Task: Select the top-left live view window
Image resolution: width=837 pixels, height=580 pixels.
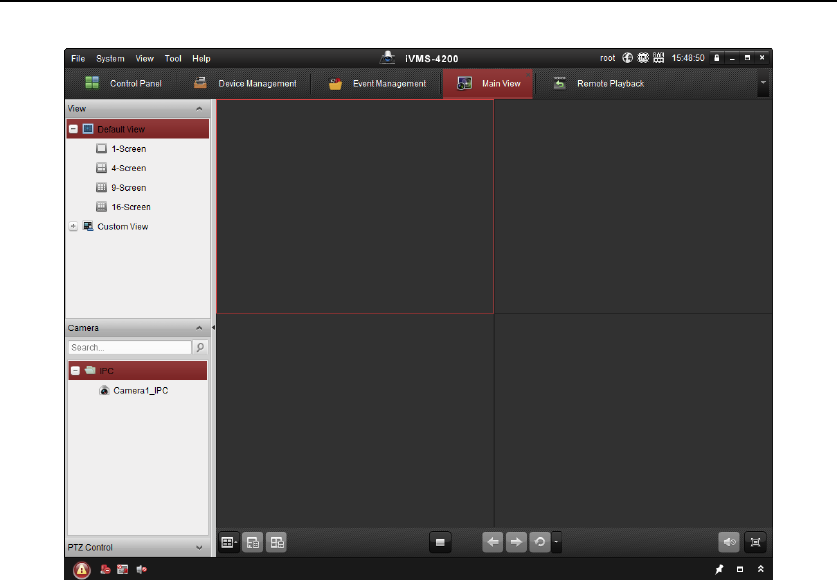Action: 355,206
